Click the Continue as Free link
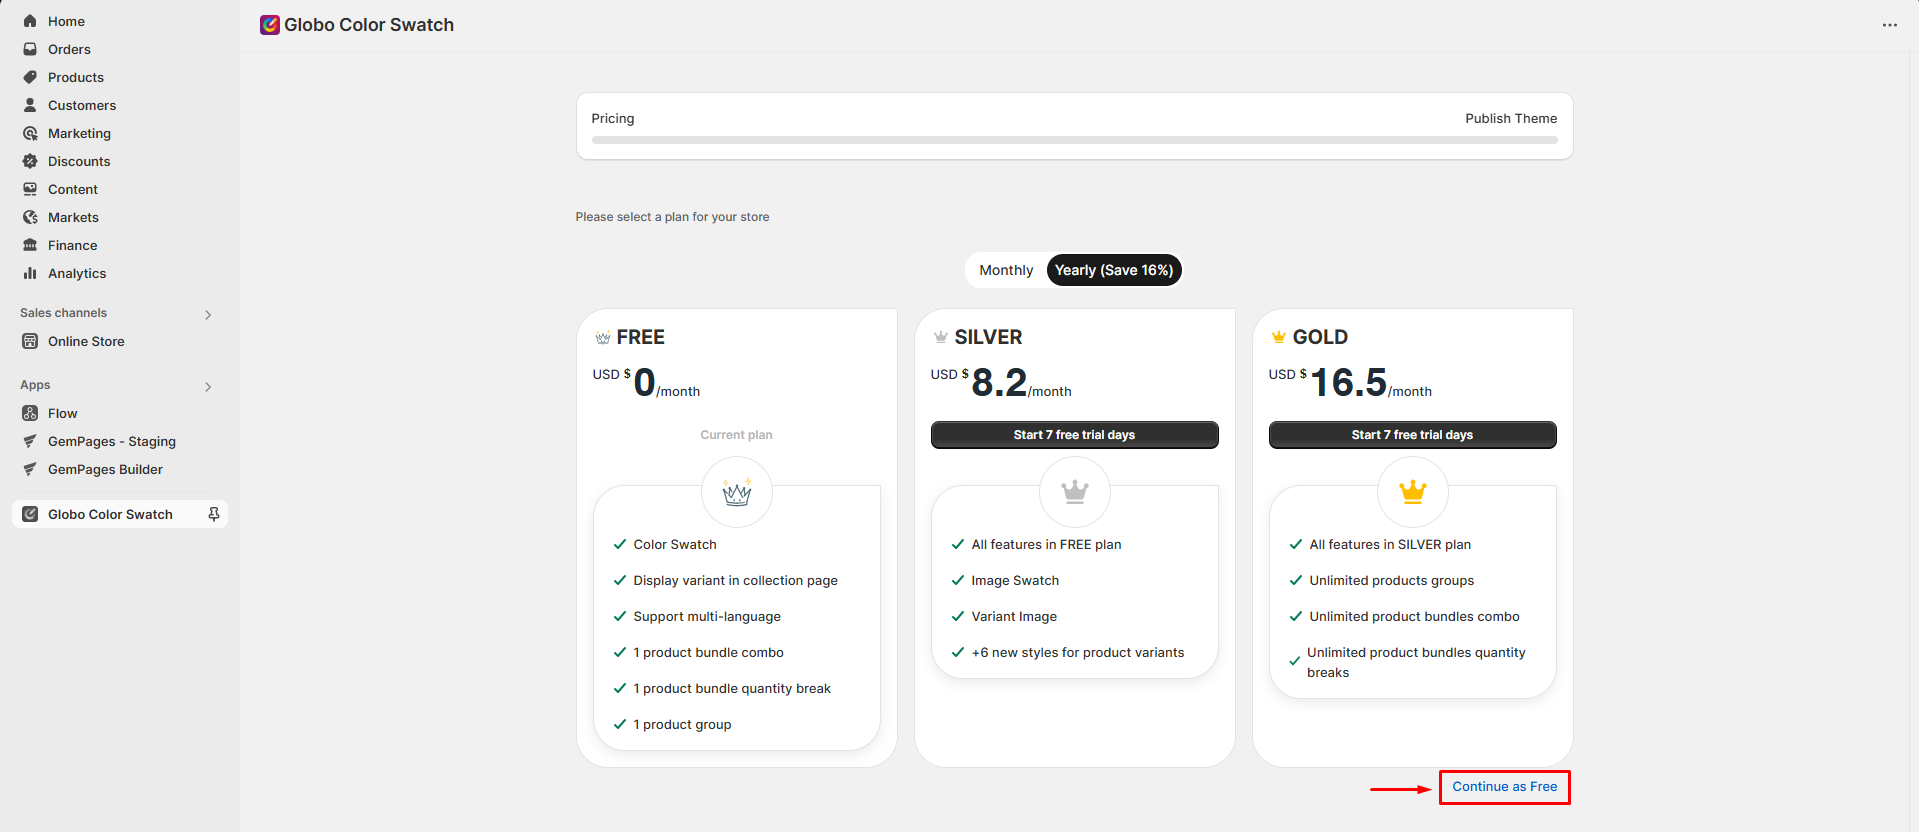 point(1504,787)
